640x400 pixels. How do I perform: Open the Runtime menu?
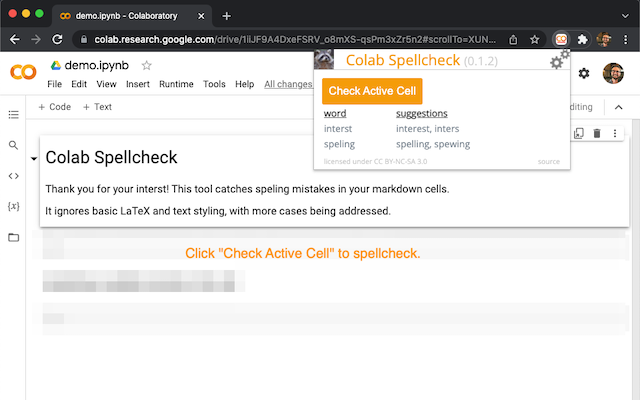176,84
